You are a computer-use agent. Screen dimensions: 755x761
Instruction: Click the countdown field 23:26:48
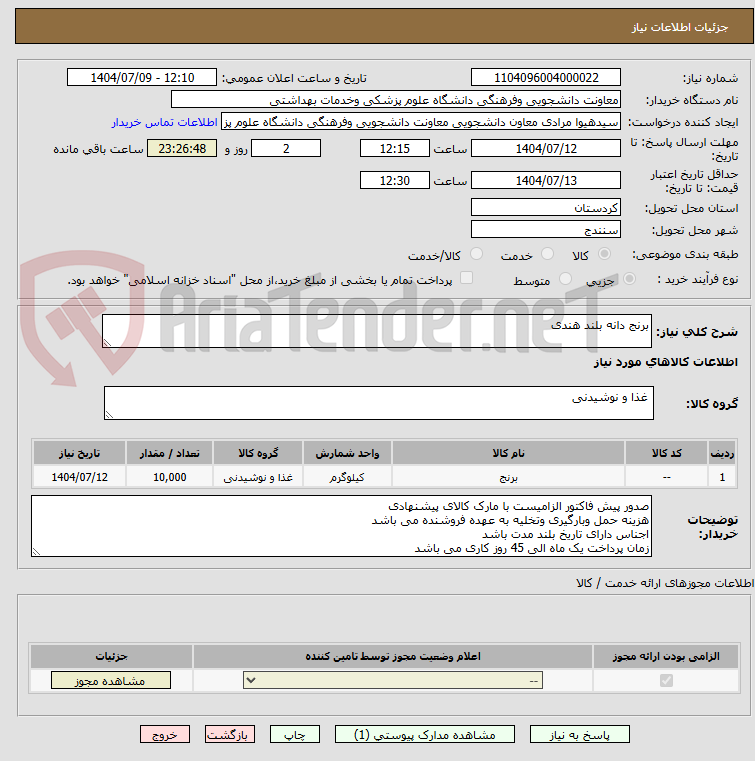(x=182, y=149)
